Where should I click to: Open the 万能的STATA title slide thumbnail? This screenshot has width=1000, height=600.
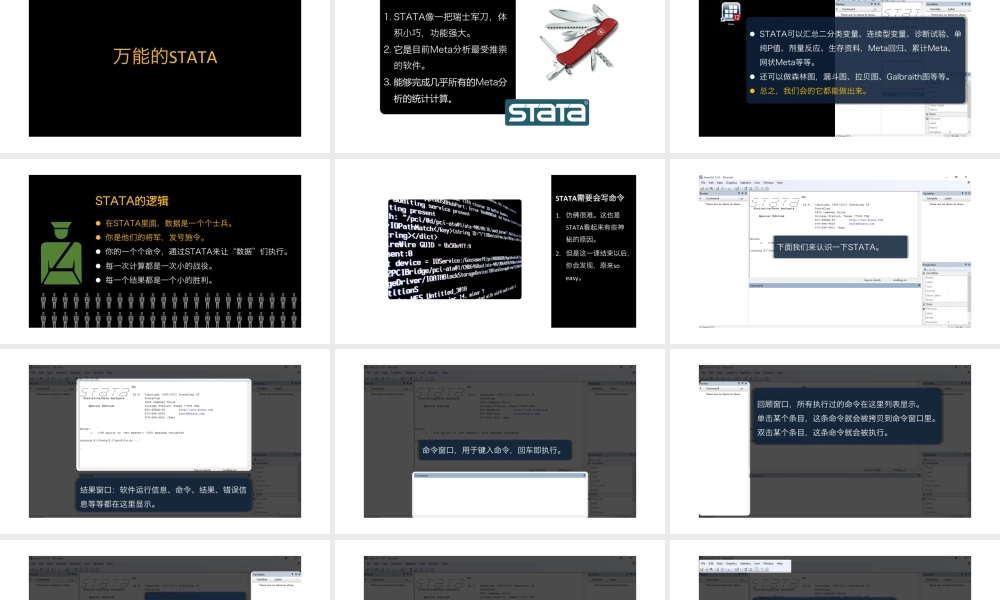coord(165,68)
